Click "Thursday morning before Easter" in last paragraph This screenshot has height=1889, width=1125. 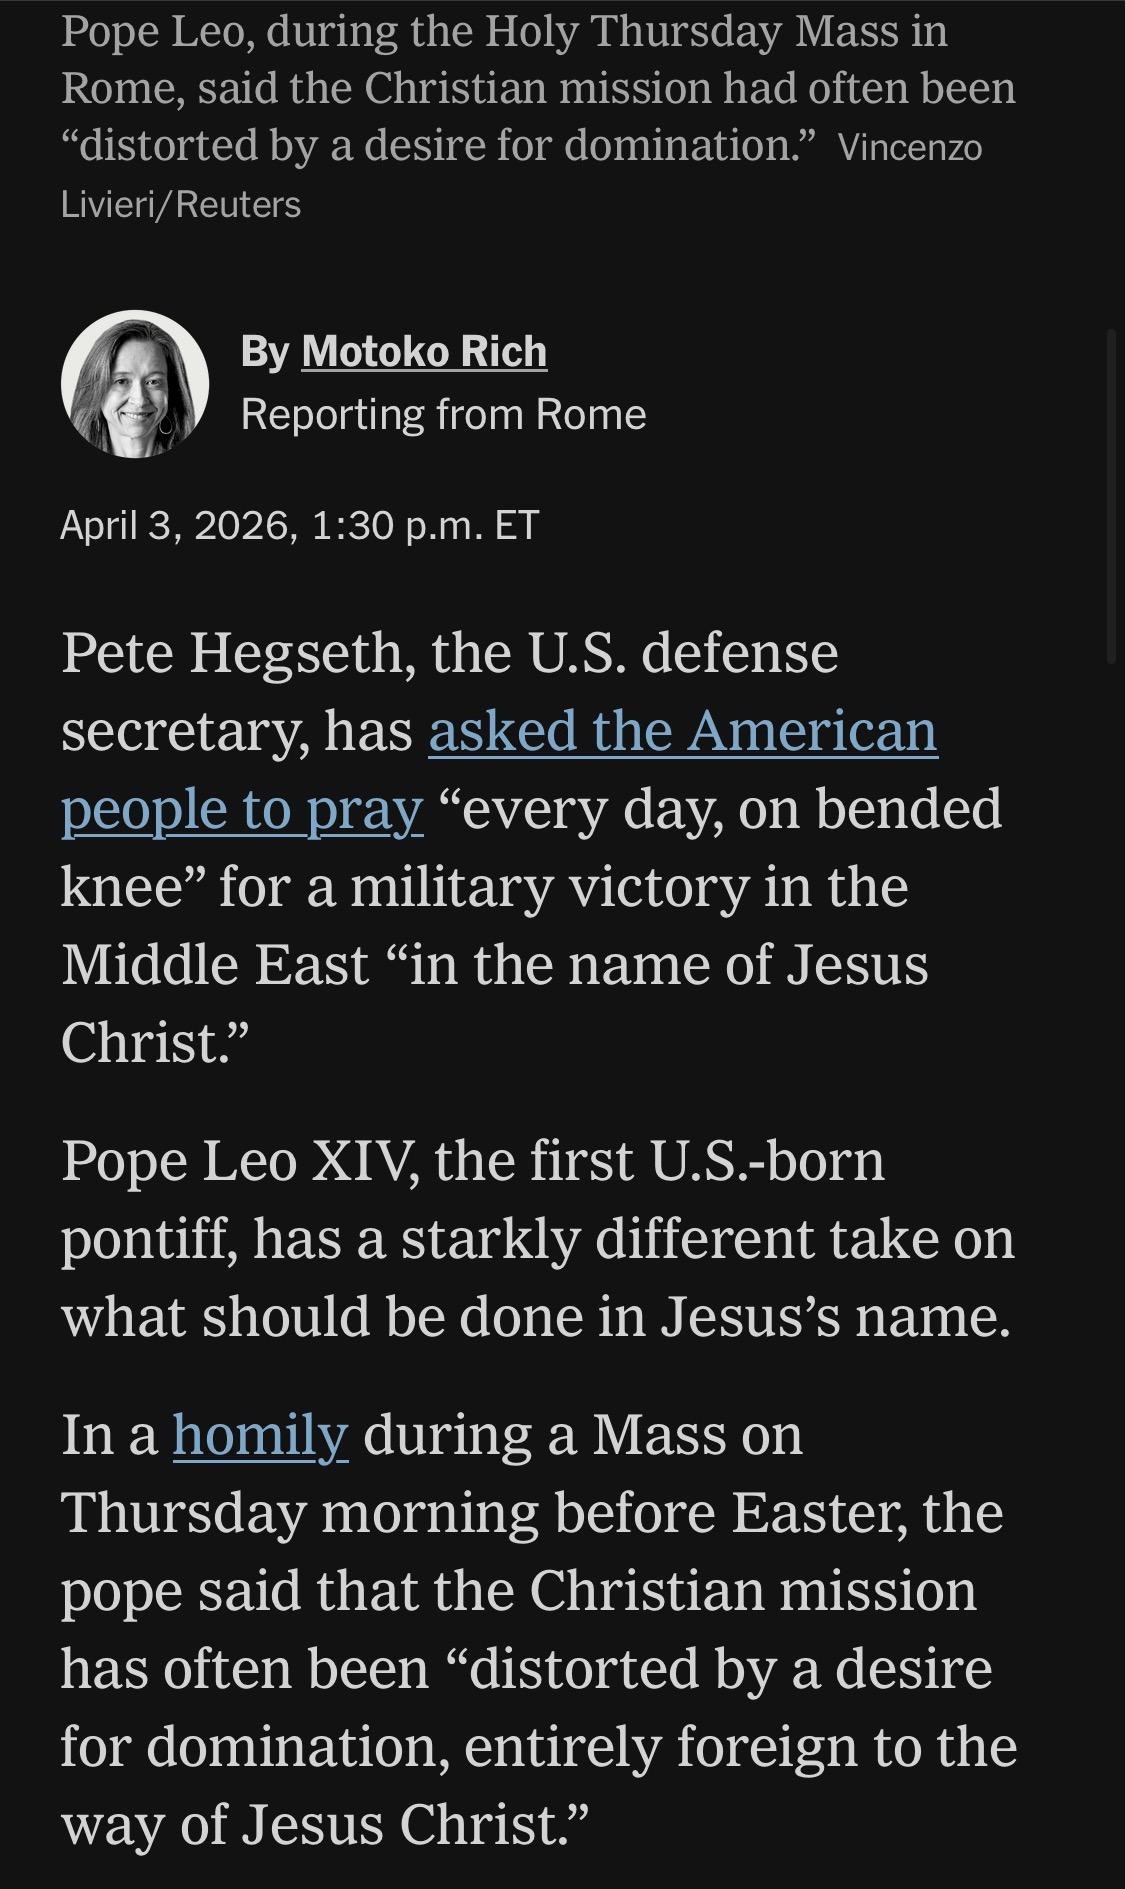(x=532, y=1513)
